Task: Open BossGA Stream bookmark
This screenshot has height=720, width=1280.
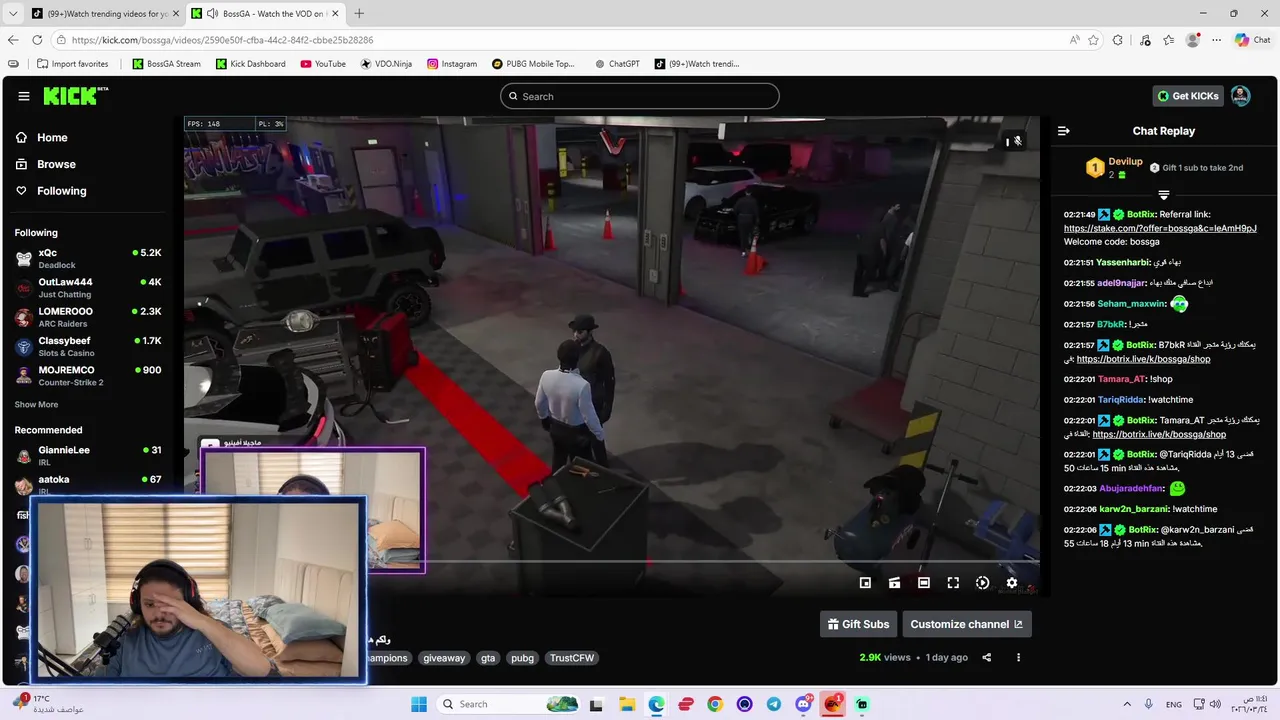Action: (x=166, y=64)
